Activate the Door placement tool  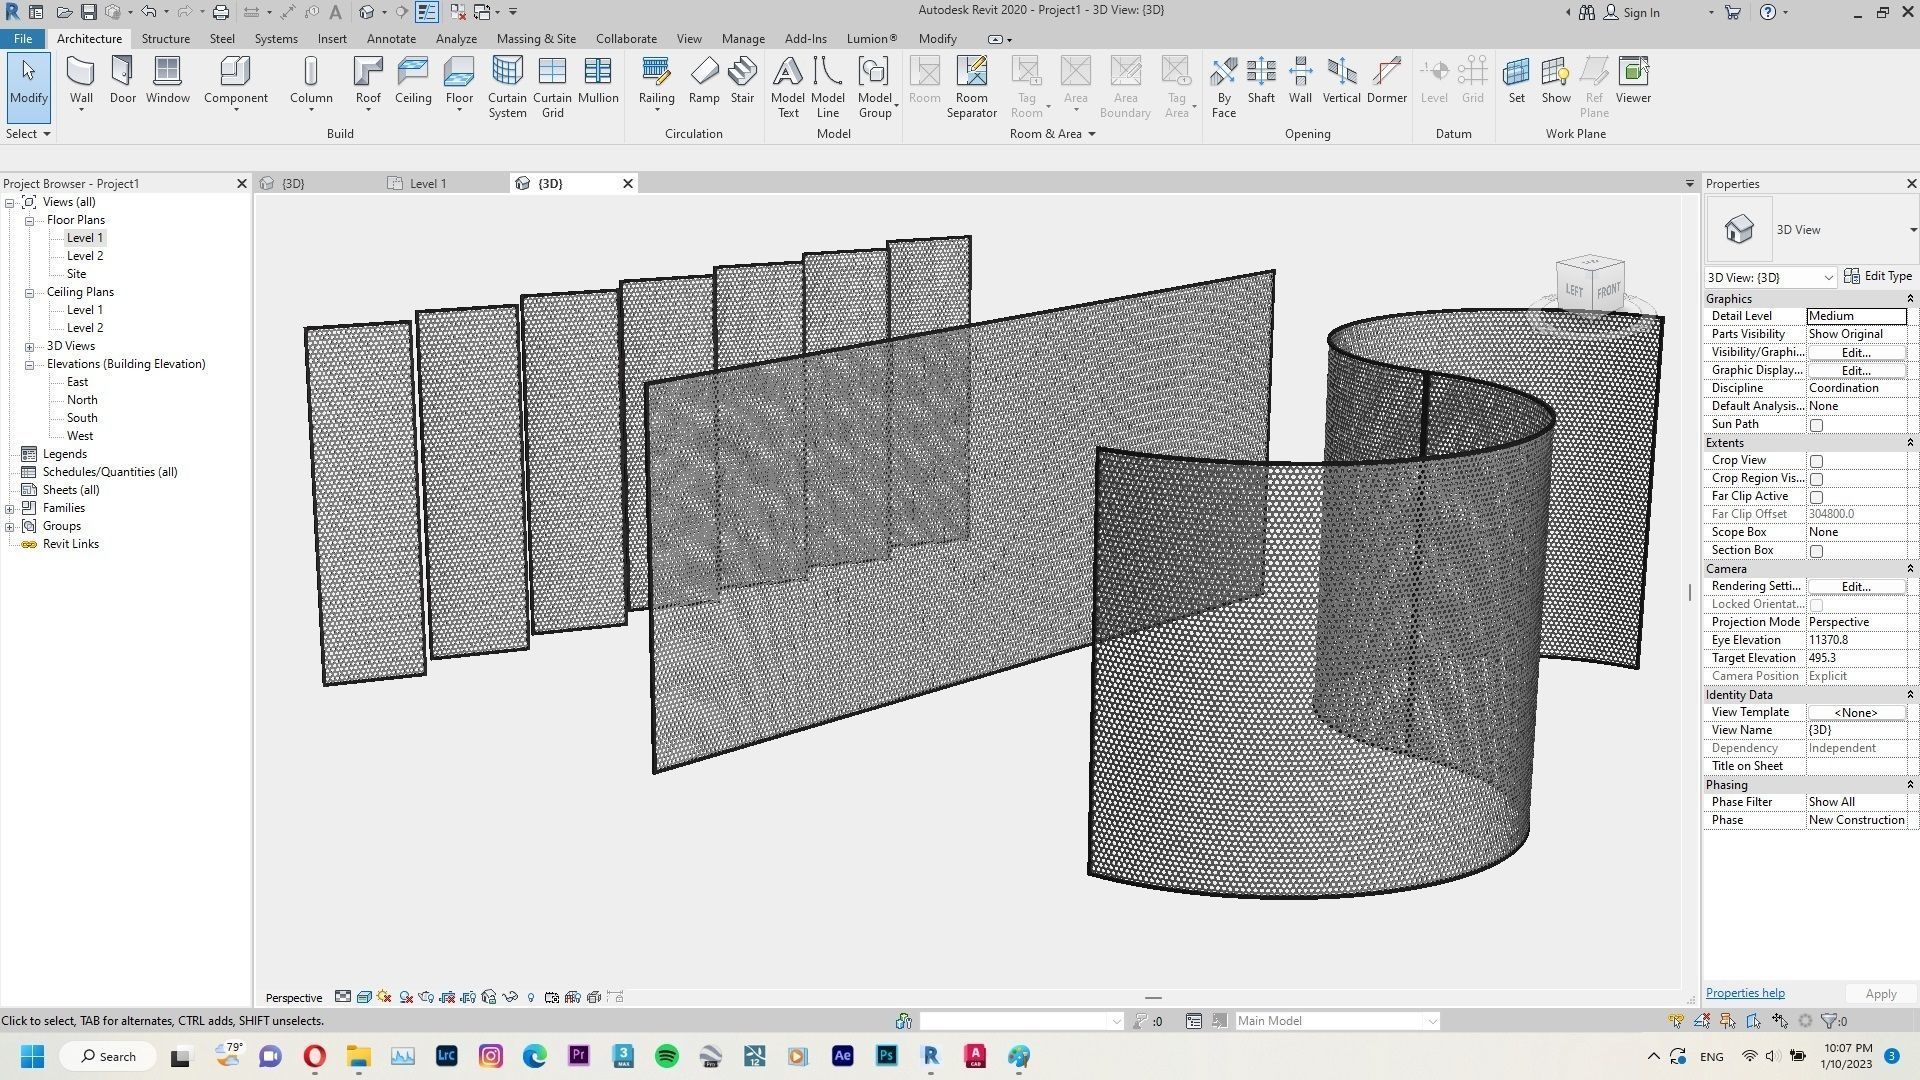click(x=122, y=80)
